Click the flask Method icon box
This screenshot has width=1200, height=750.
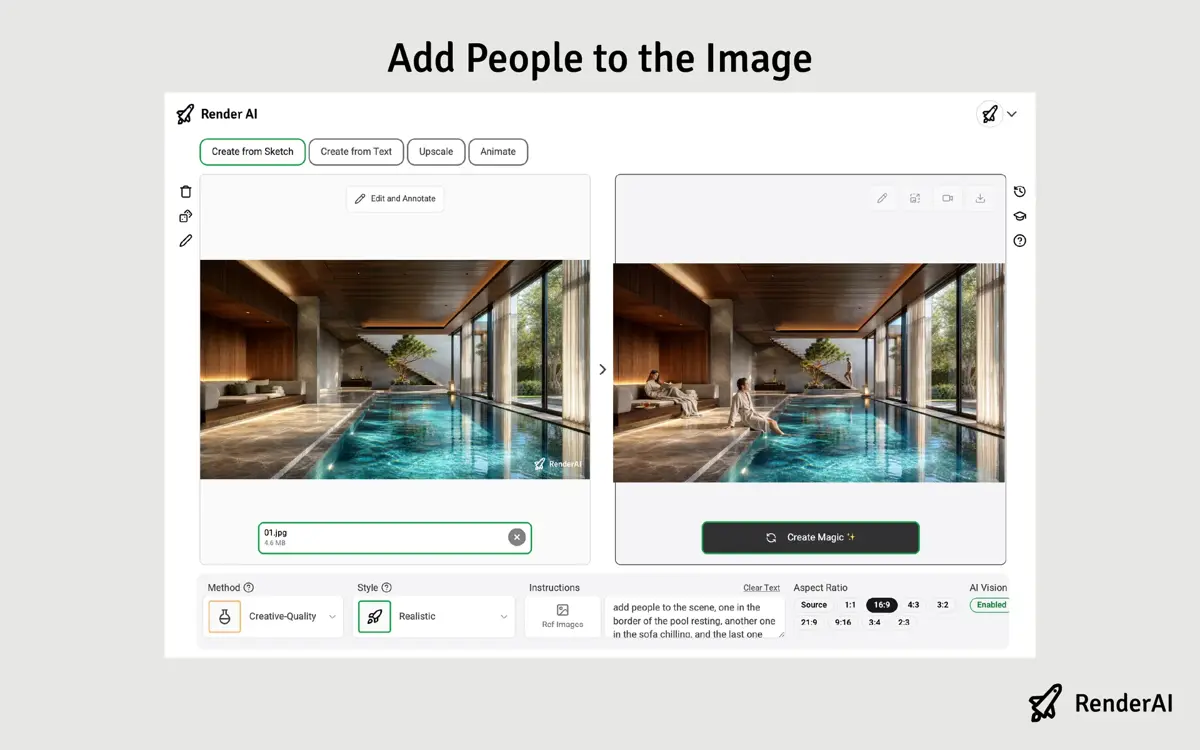pyautogui.click(x=225, y=616)
